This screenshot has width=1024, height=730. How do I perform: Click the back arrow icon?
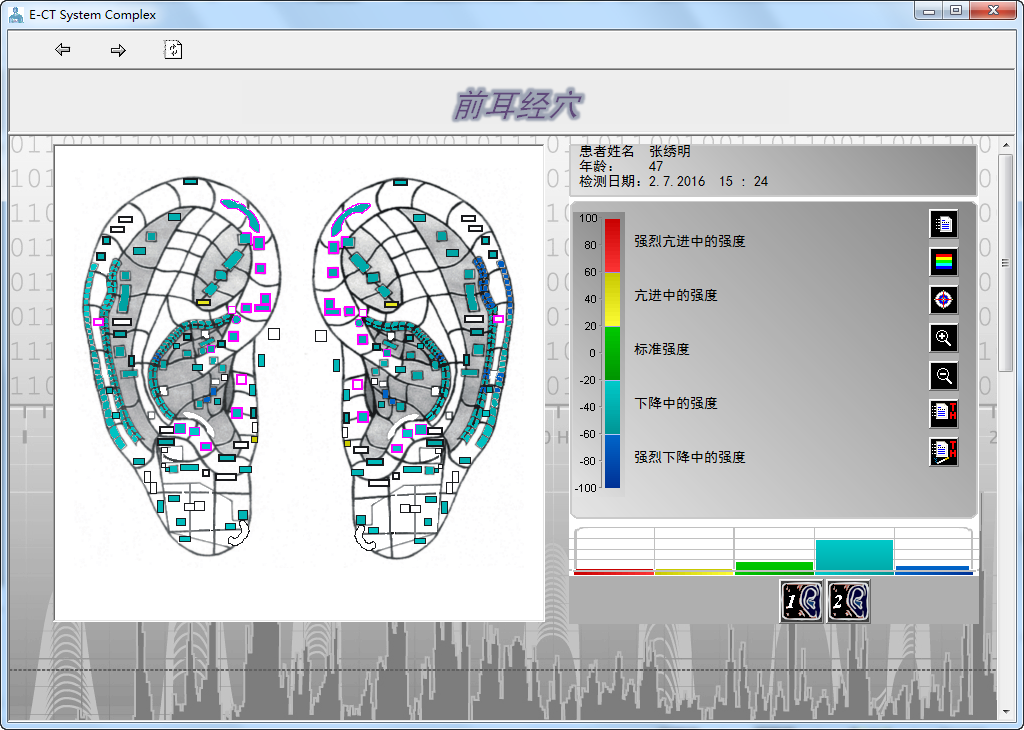pos(63,50)
